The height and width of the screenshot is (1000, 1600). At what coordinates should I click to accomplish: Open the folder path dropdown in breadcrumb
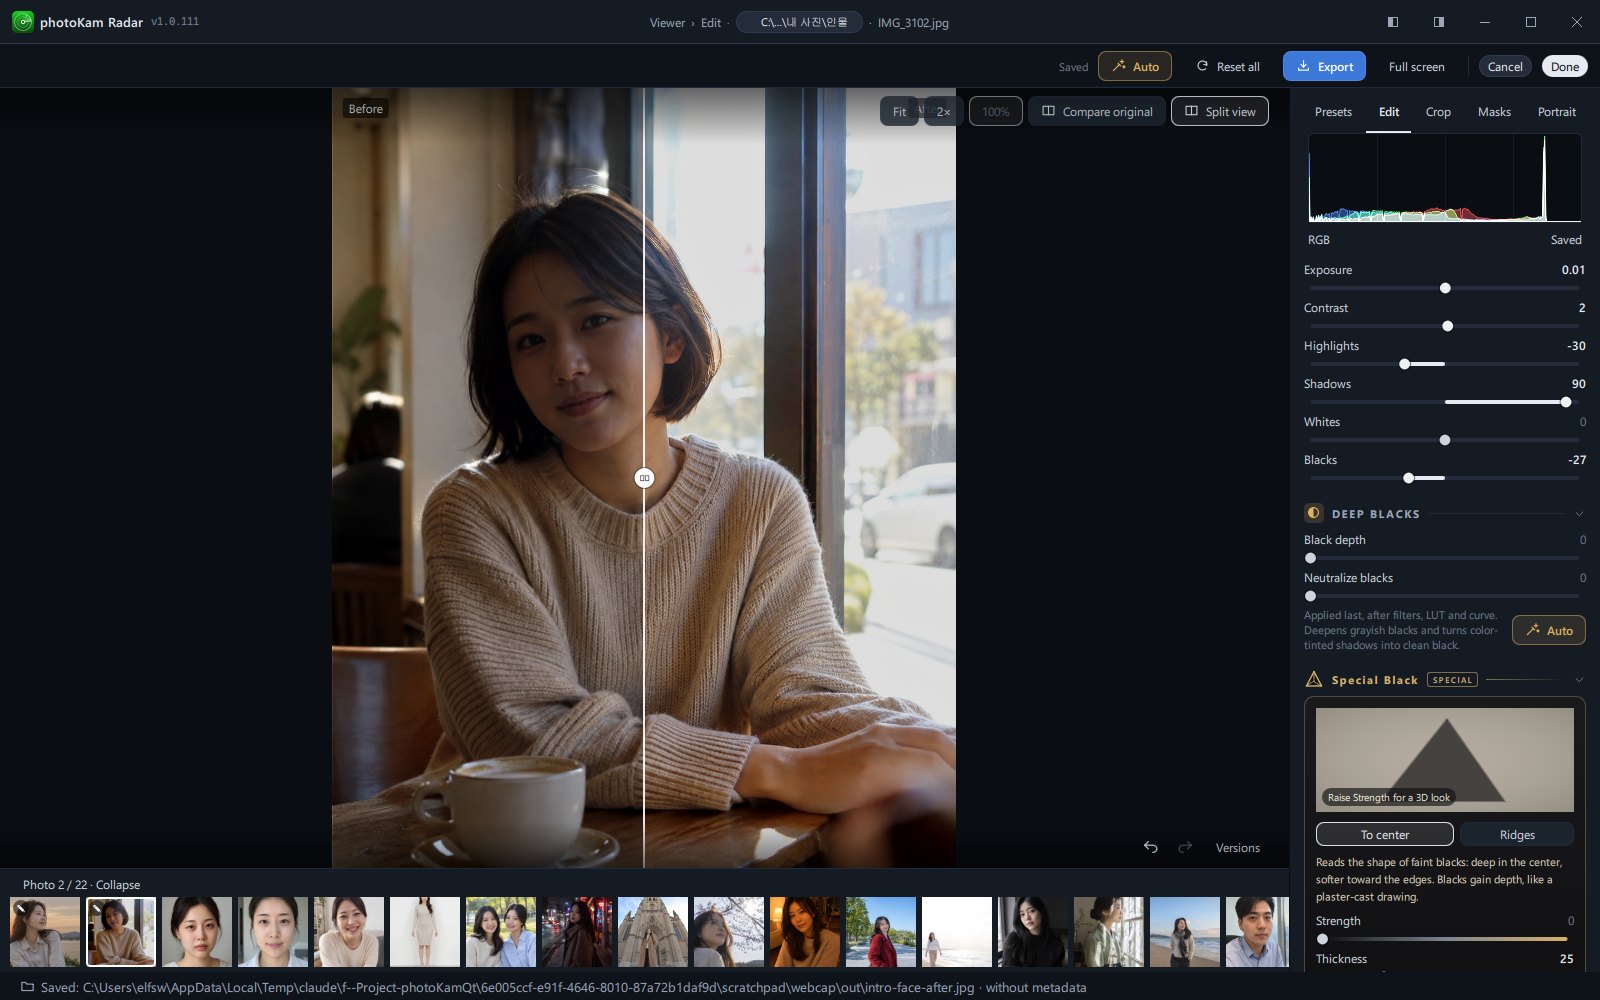800,22
